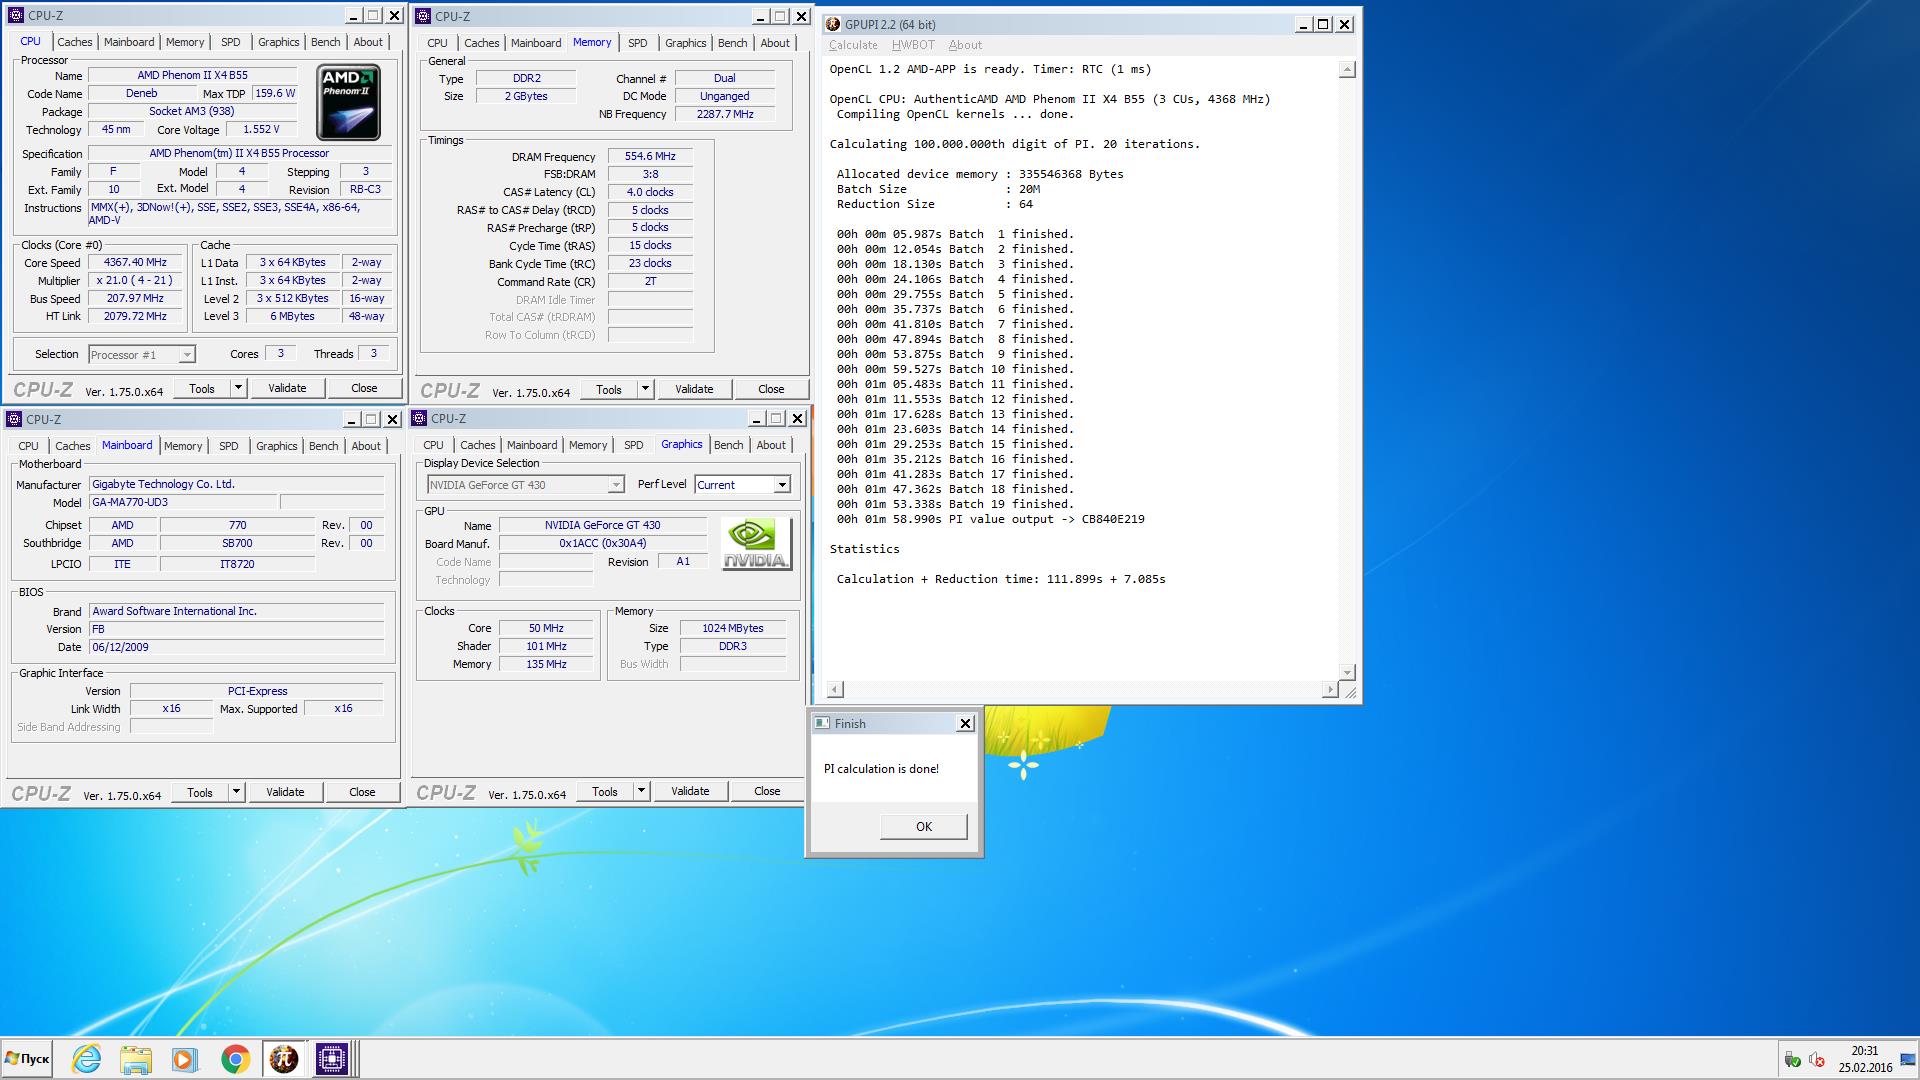Image resolution: width=1920 pixels, height=1080 pixels.
Task: Open Internet Explorer from the taskbar
Action: (87, 1059)
